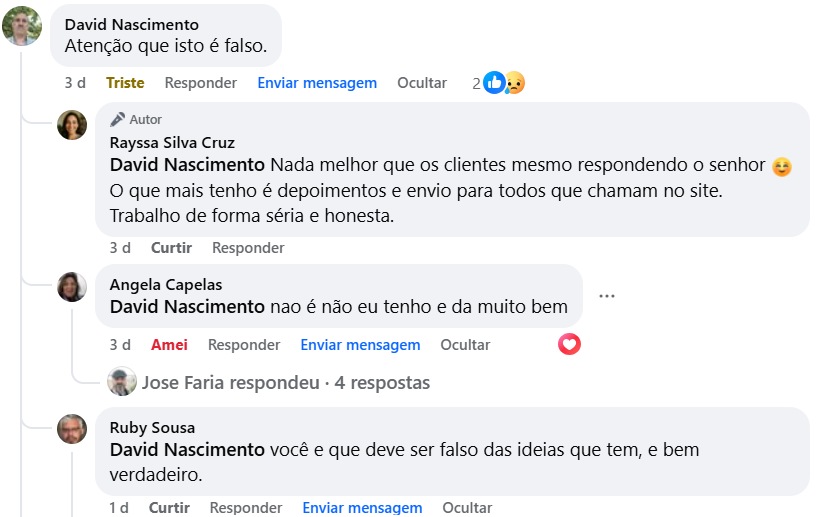Toggle the Triste reaction on David's comment
The height and width of the screenshot is (517, 827).
click(125, 83)
